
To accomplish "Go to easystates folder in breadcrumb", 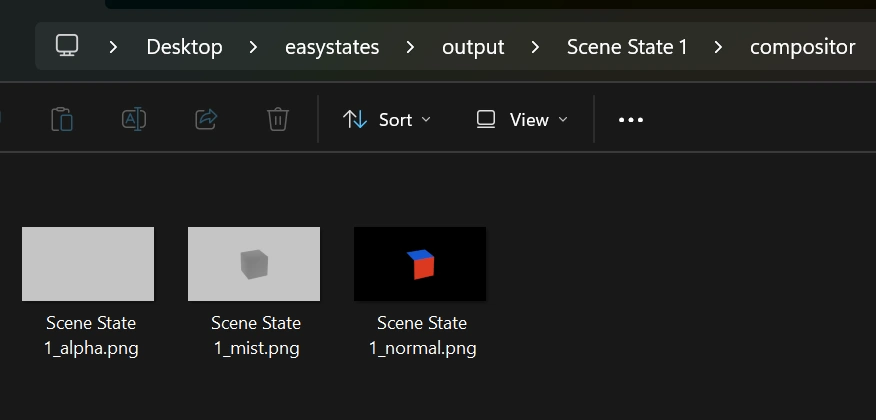I will pyautogui.click(x=332, y=47).
